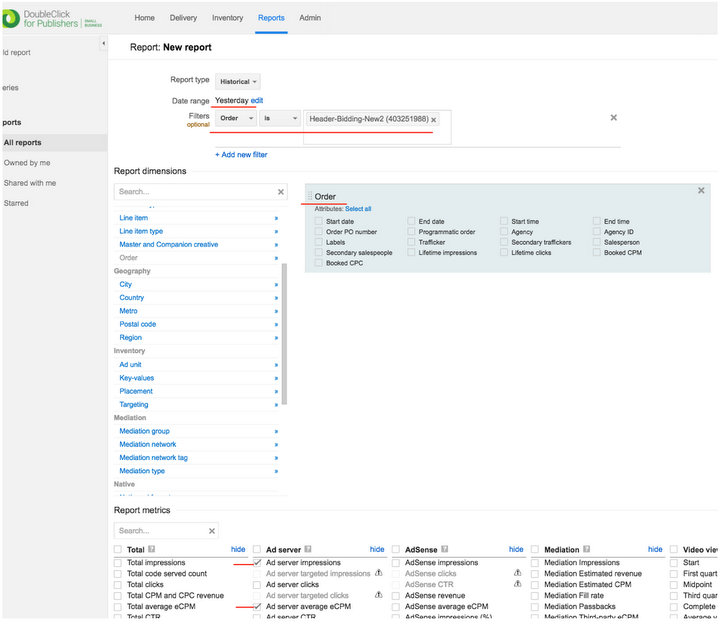Check the Start date attribute
720x644 pixels.
point(319,221)
